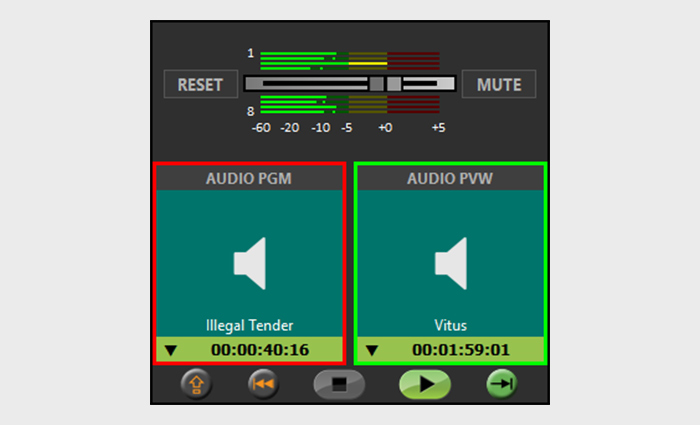
Task: Click the speaker icon in AUDIO PVW
Action: (450, 263)
